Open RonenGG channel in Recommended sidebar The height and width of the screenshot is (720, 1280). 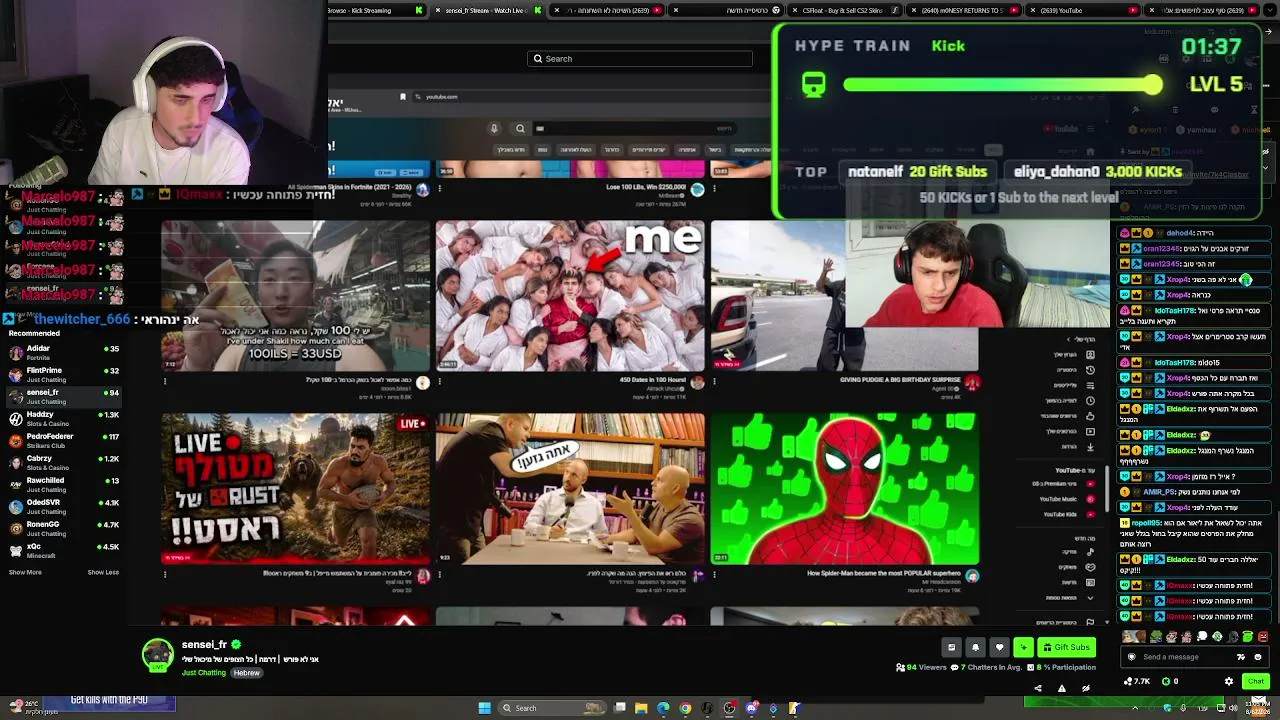tap(64, 529)
